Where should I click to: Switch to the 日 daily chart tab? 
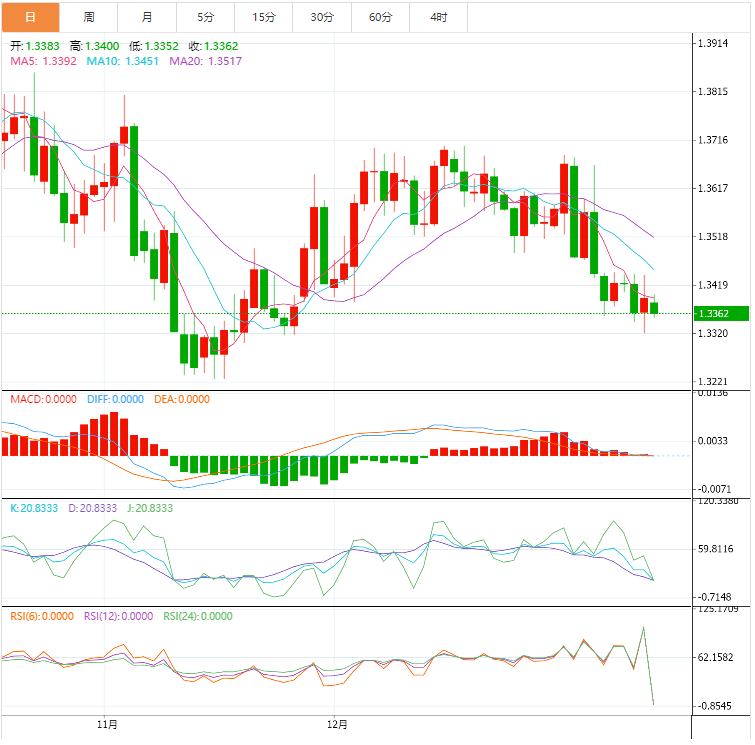click(30, 17)
